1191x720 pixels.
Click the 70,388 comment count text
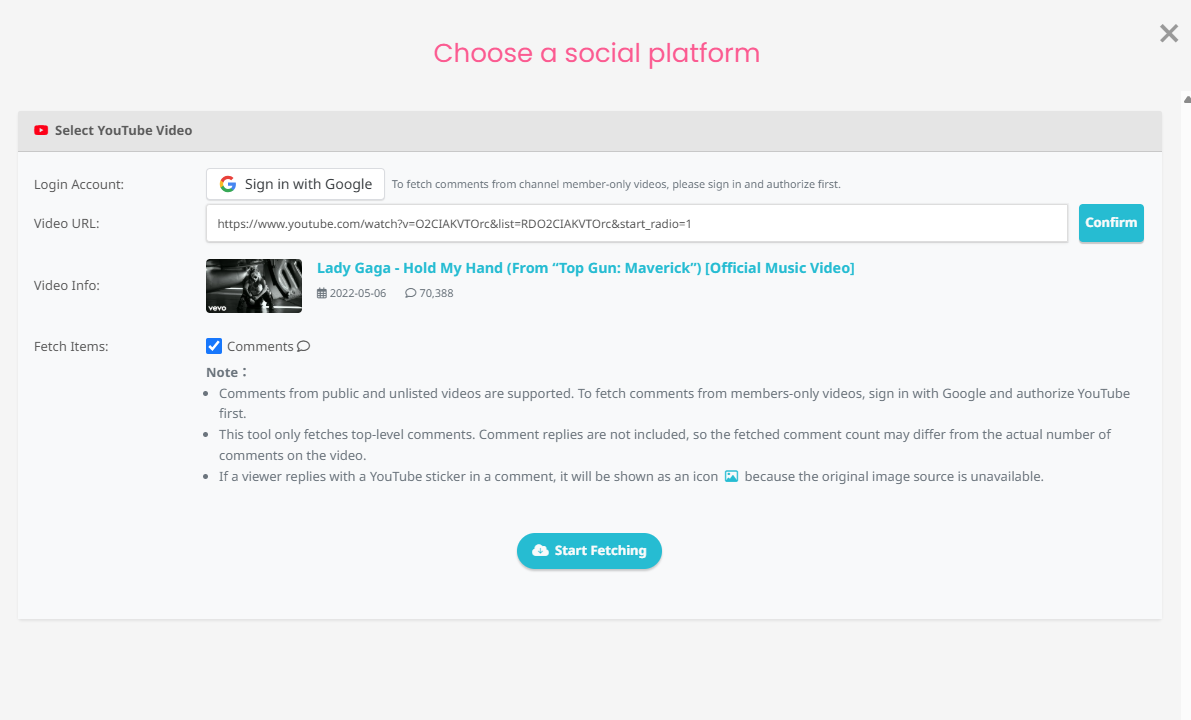click(x=436, y=293)
